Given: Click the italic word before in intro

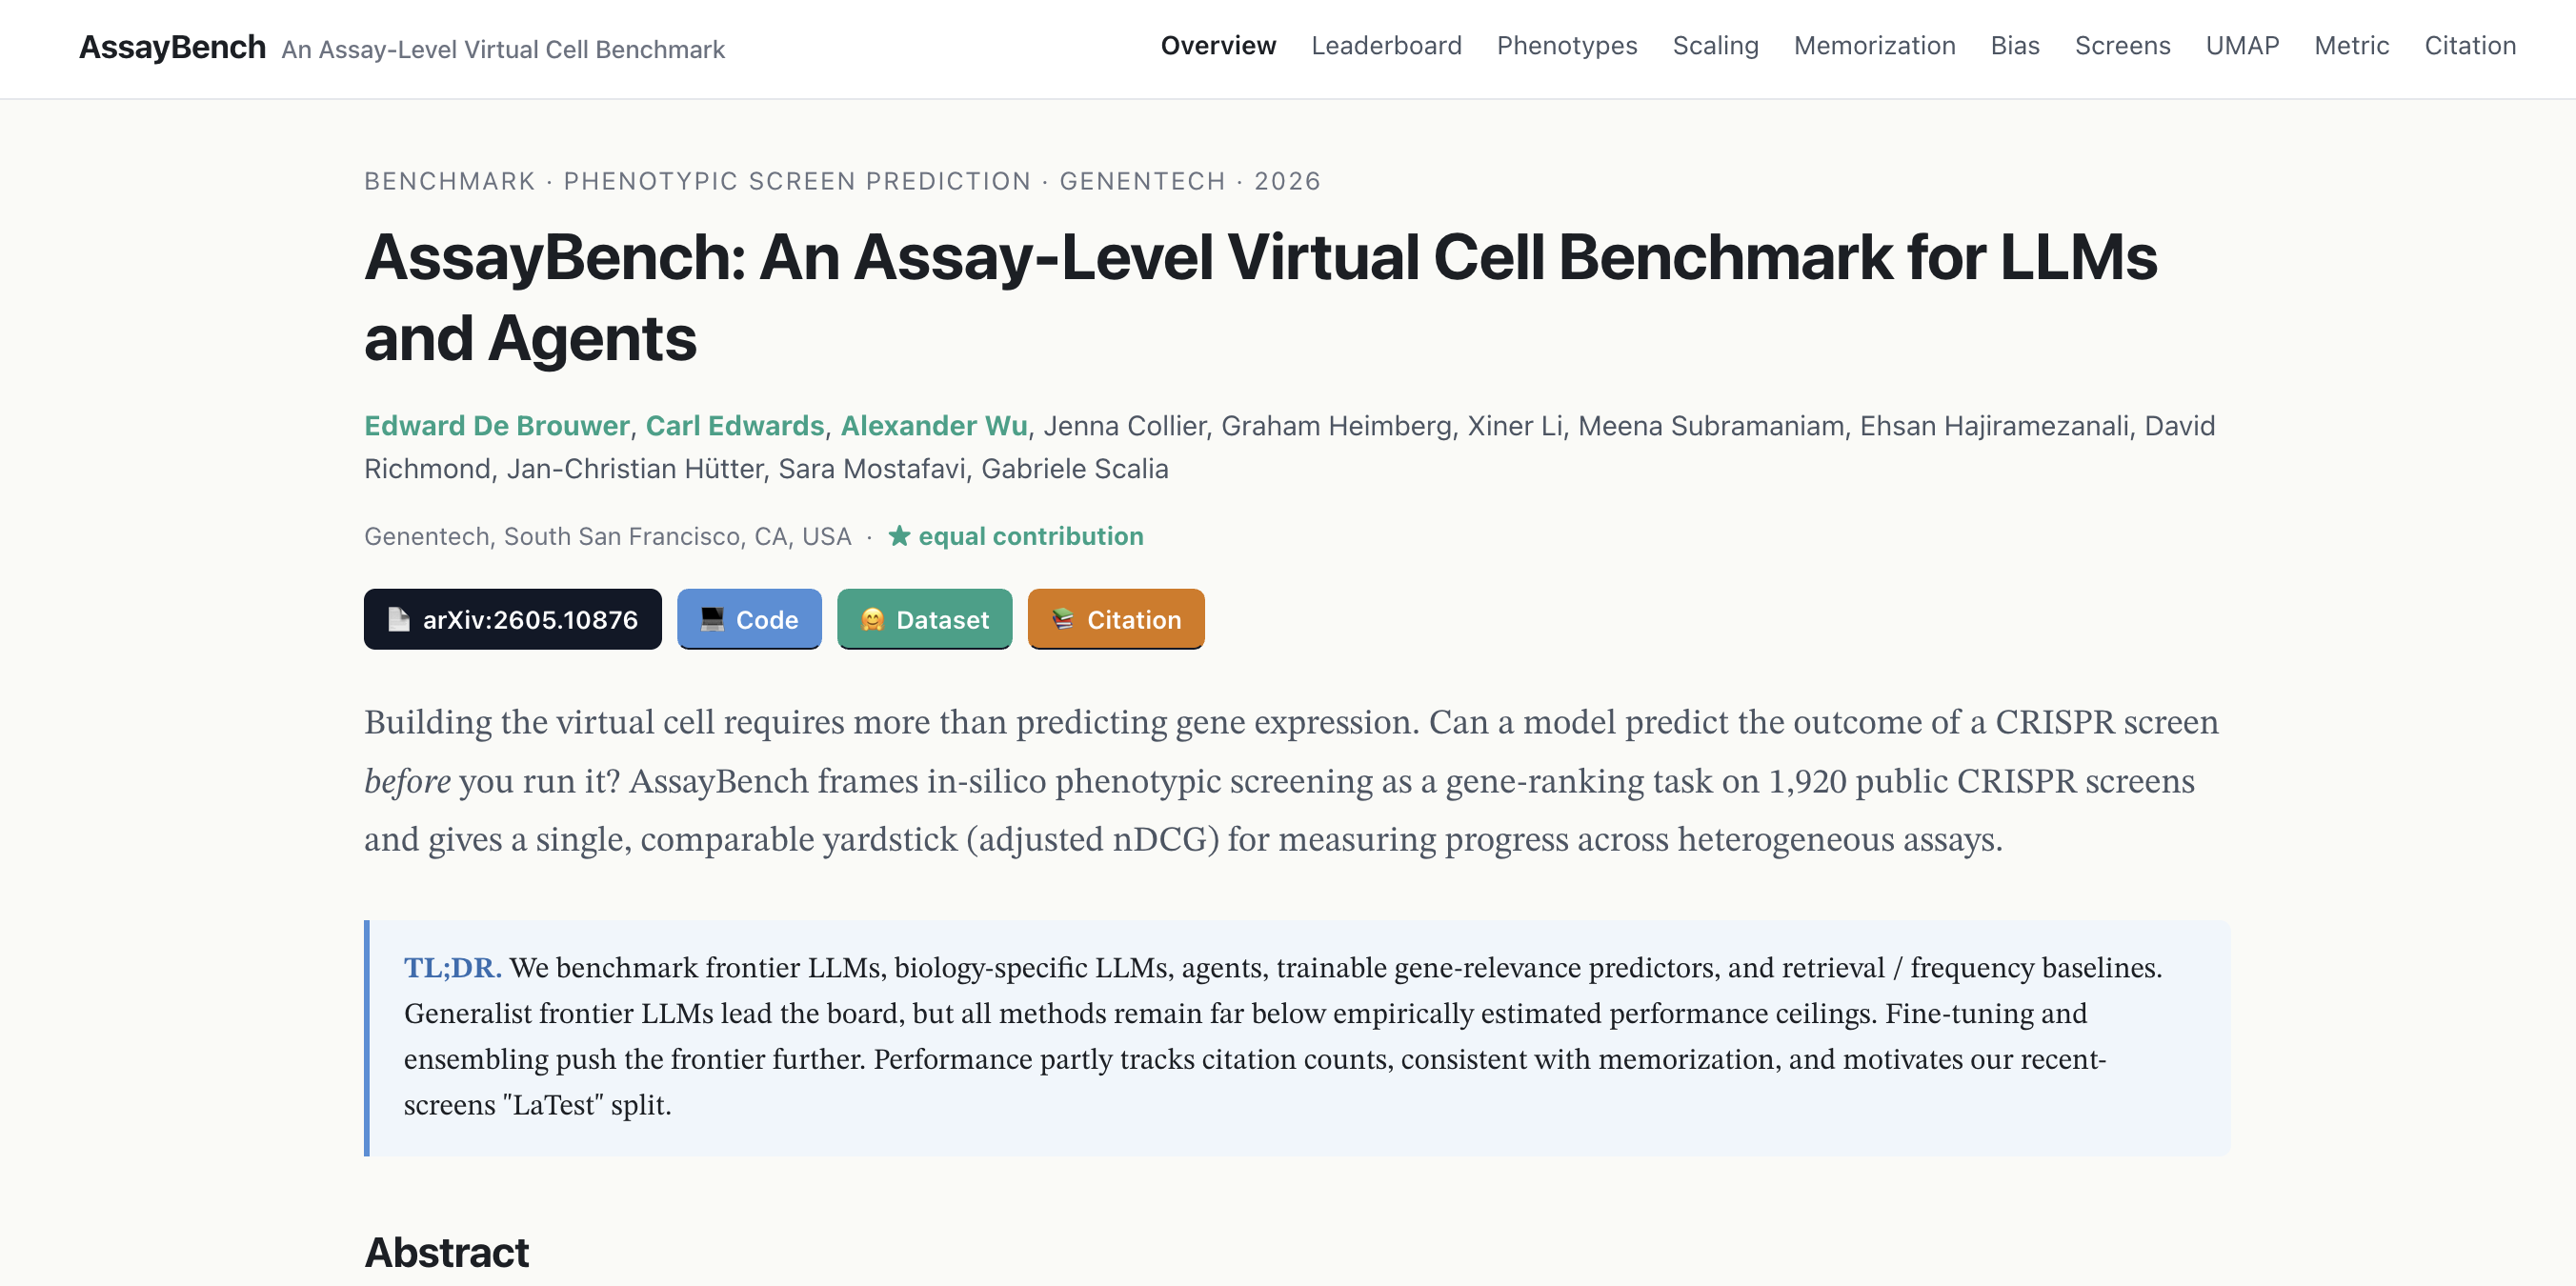Looking at the screenshot, I should 407,781.
